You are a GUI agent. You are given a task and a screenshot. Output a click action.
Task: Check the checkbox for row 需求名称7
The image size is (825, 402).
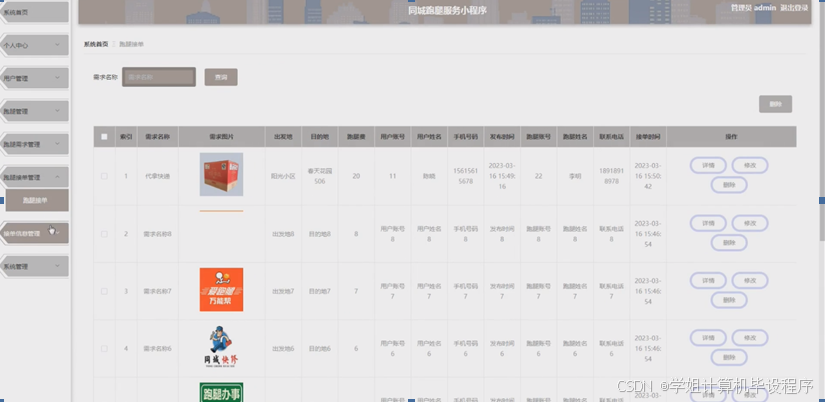pyautogui.click(x=104, y=291)
